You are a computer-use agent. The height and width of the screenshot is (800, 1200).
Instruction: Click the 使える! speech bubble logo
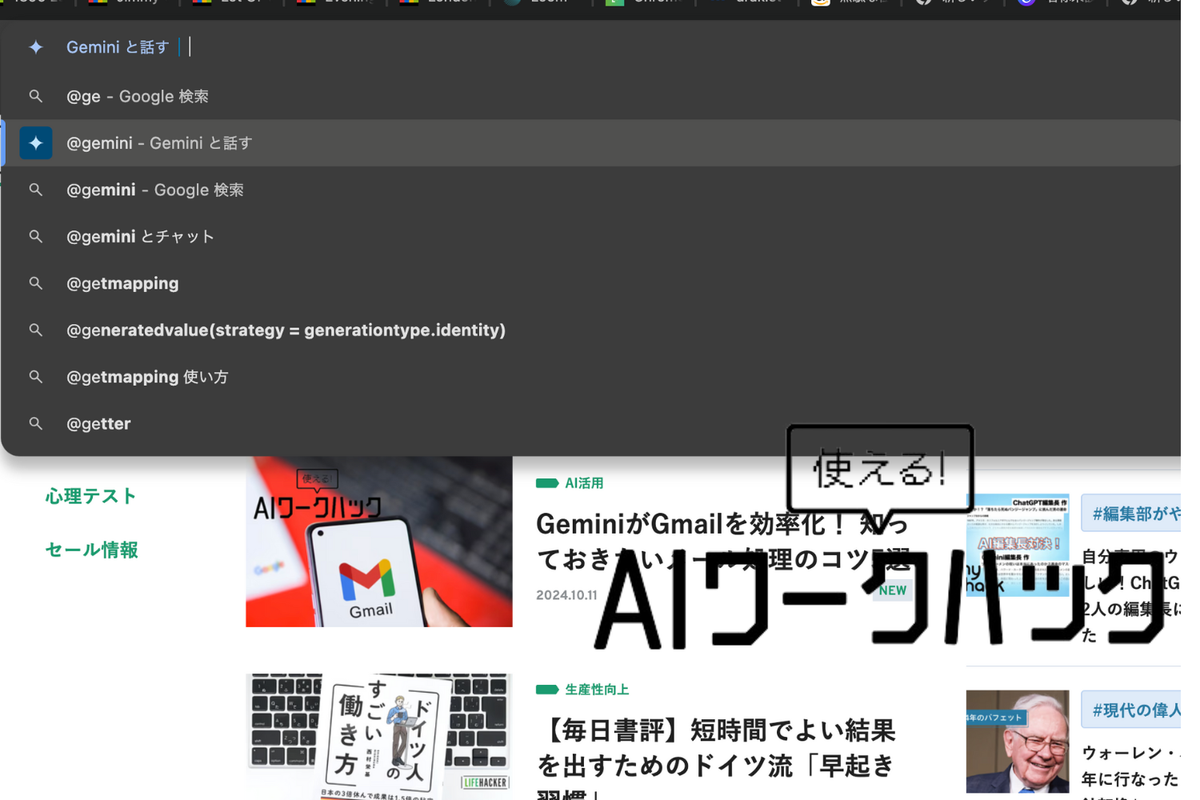tap(880, 470)
